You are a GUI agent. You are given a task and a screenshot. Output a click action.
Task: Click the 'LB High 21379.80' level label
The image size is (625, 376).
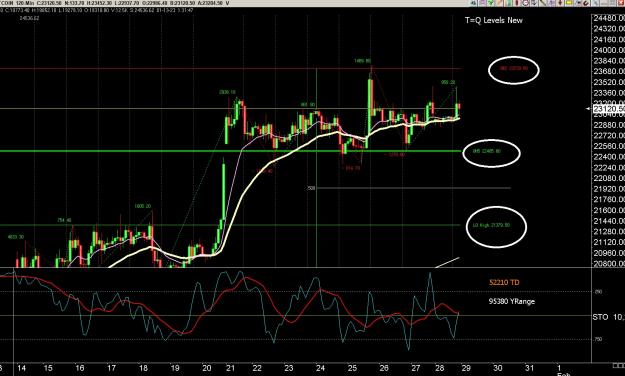point(491,225)
